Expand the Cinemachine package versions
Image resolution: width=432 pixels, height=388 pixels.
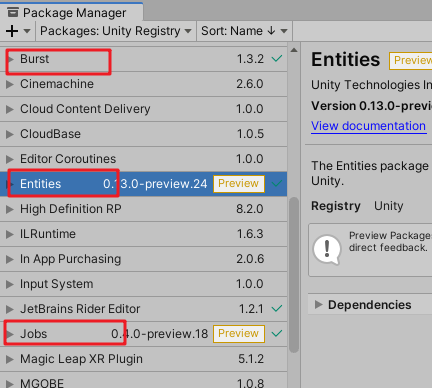point(10,84)
